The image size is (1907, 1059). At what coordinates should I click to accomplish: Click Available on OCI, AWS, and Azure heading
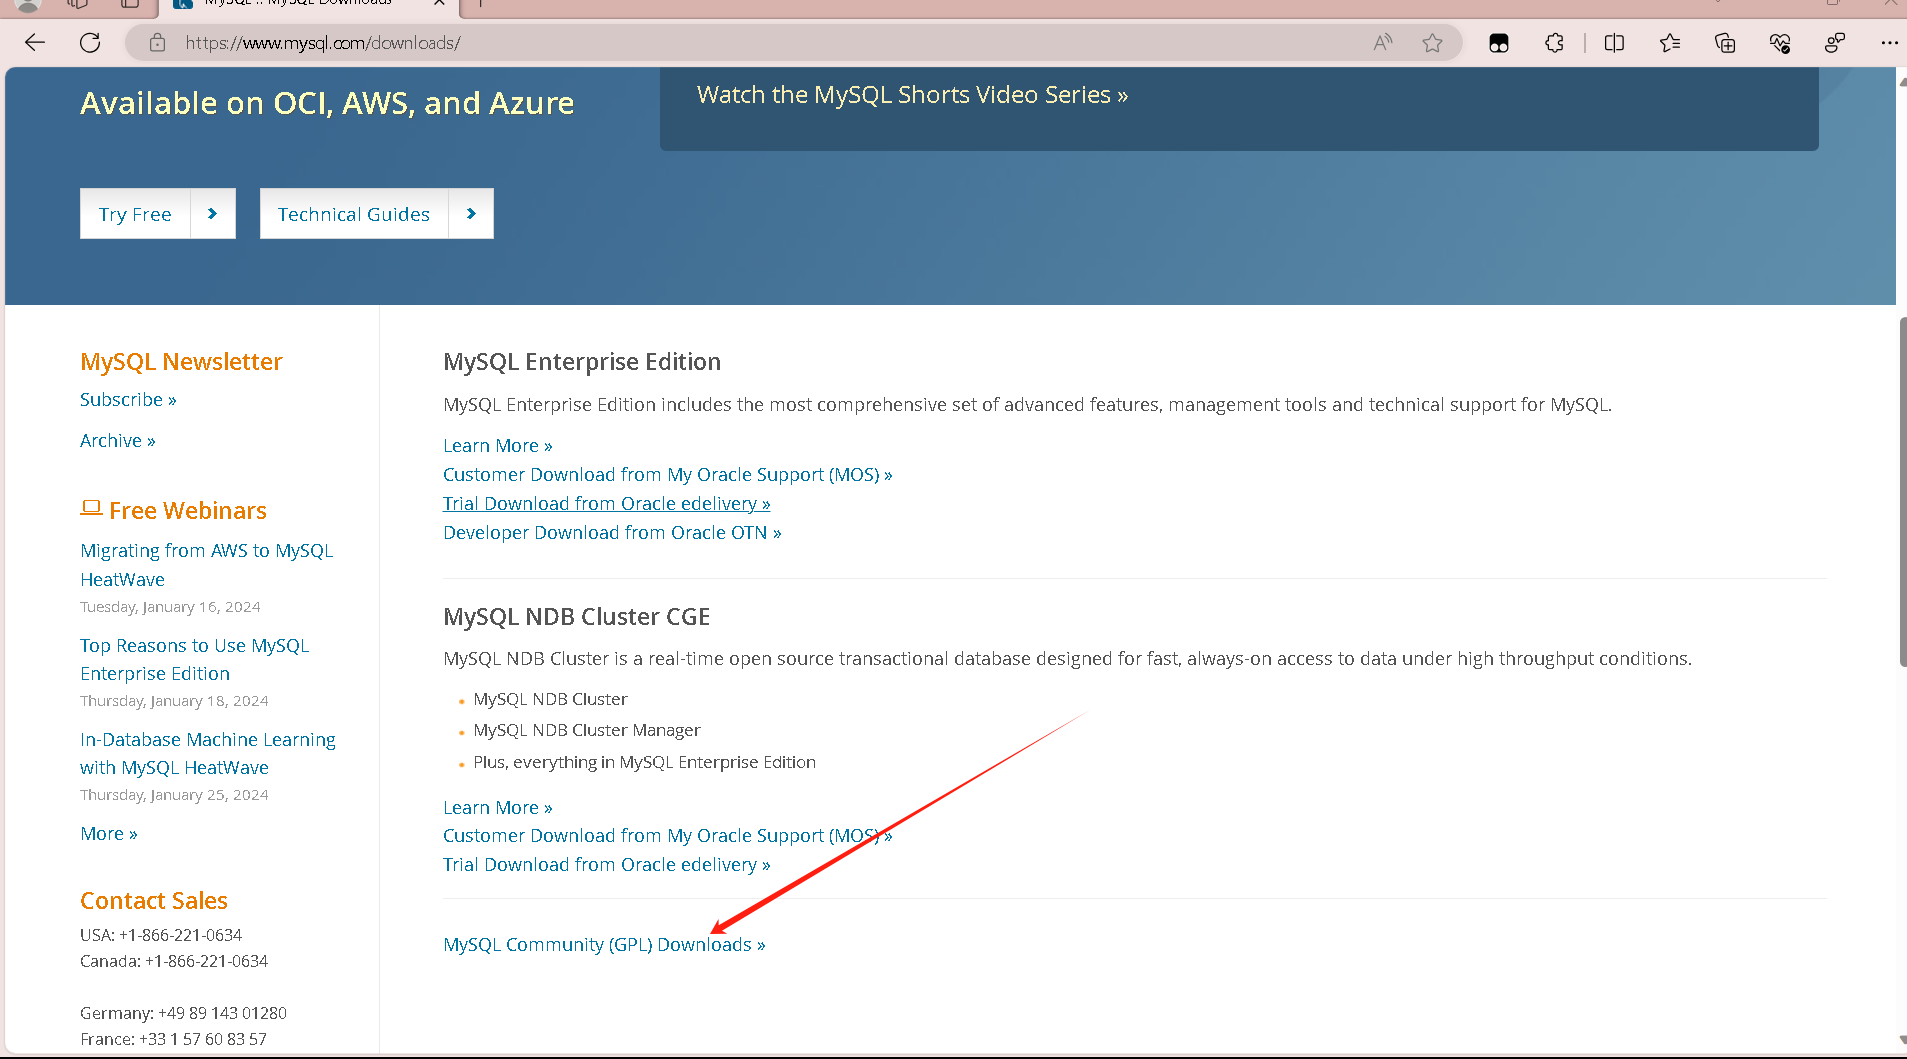pos(327,103)
